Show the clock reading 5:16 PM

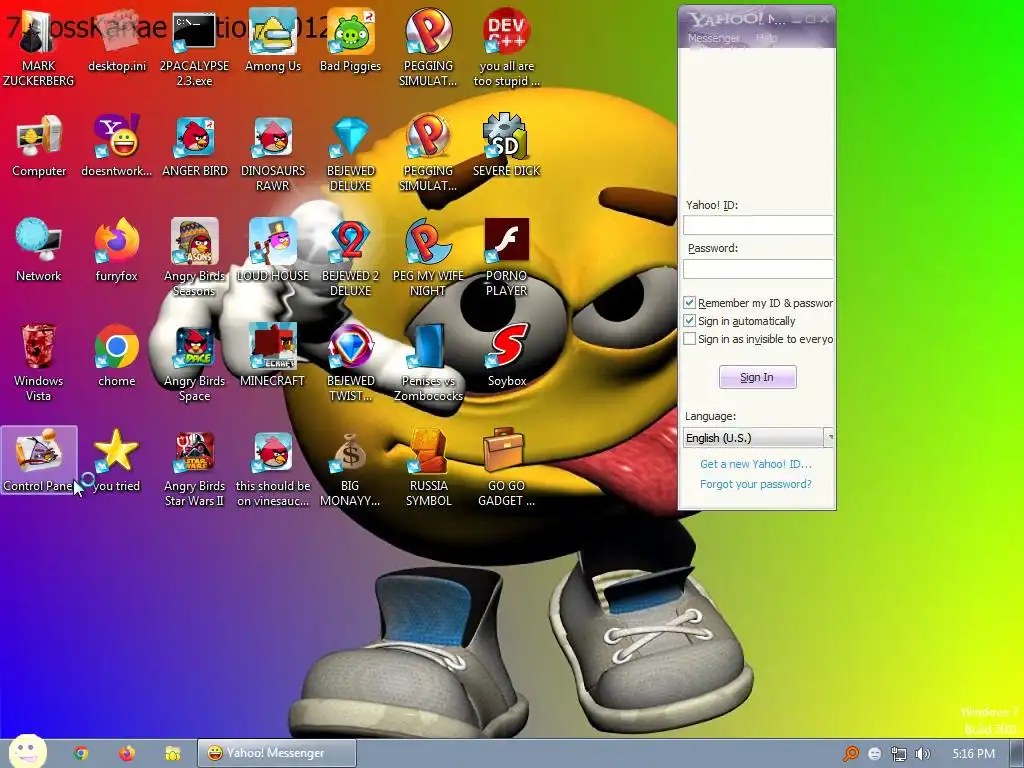click(x=973, y=754)
